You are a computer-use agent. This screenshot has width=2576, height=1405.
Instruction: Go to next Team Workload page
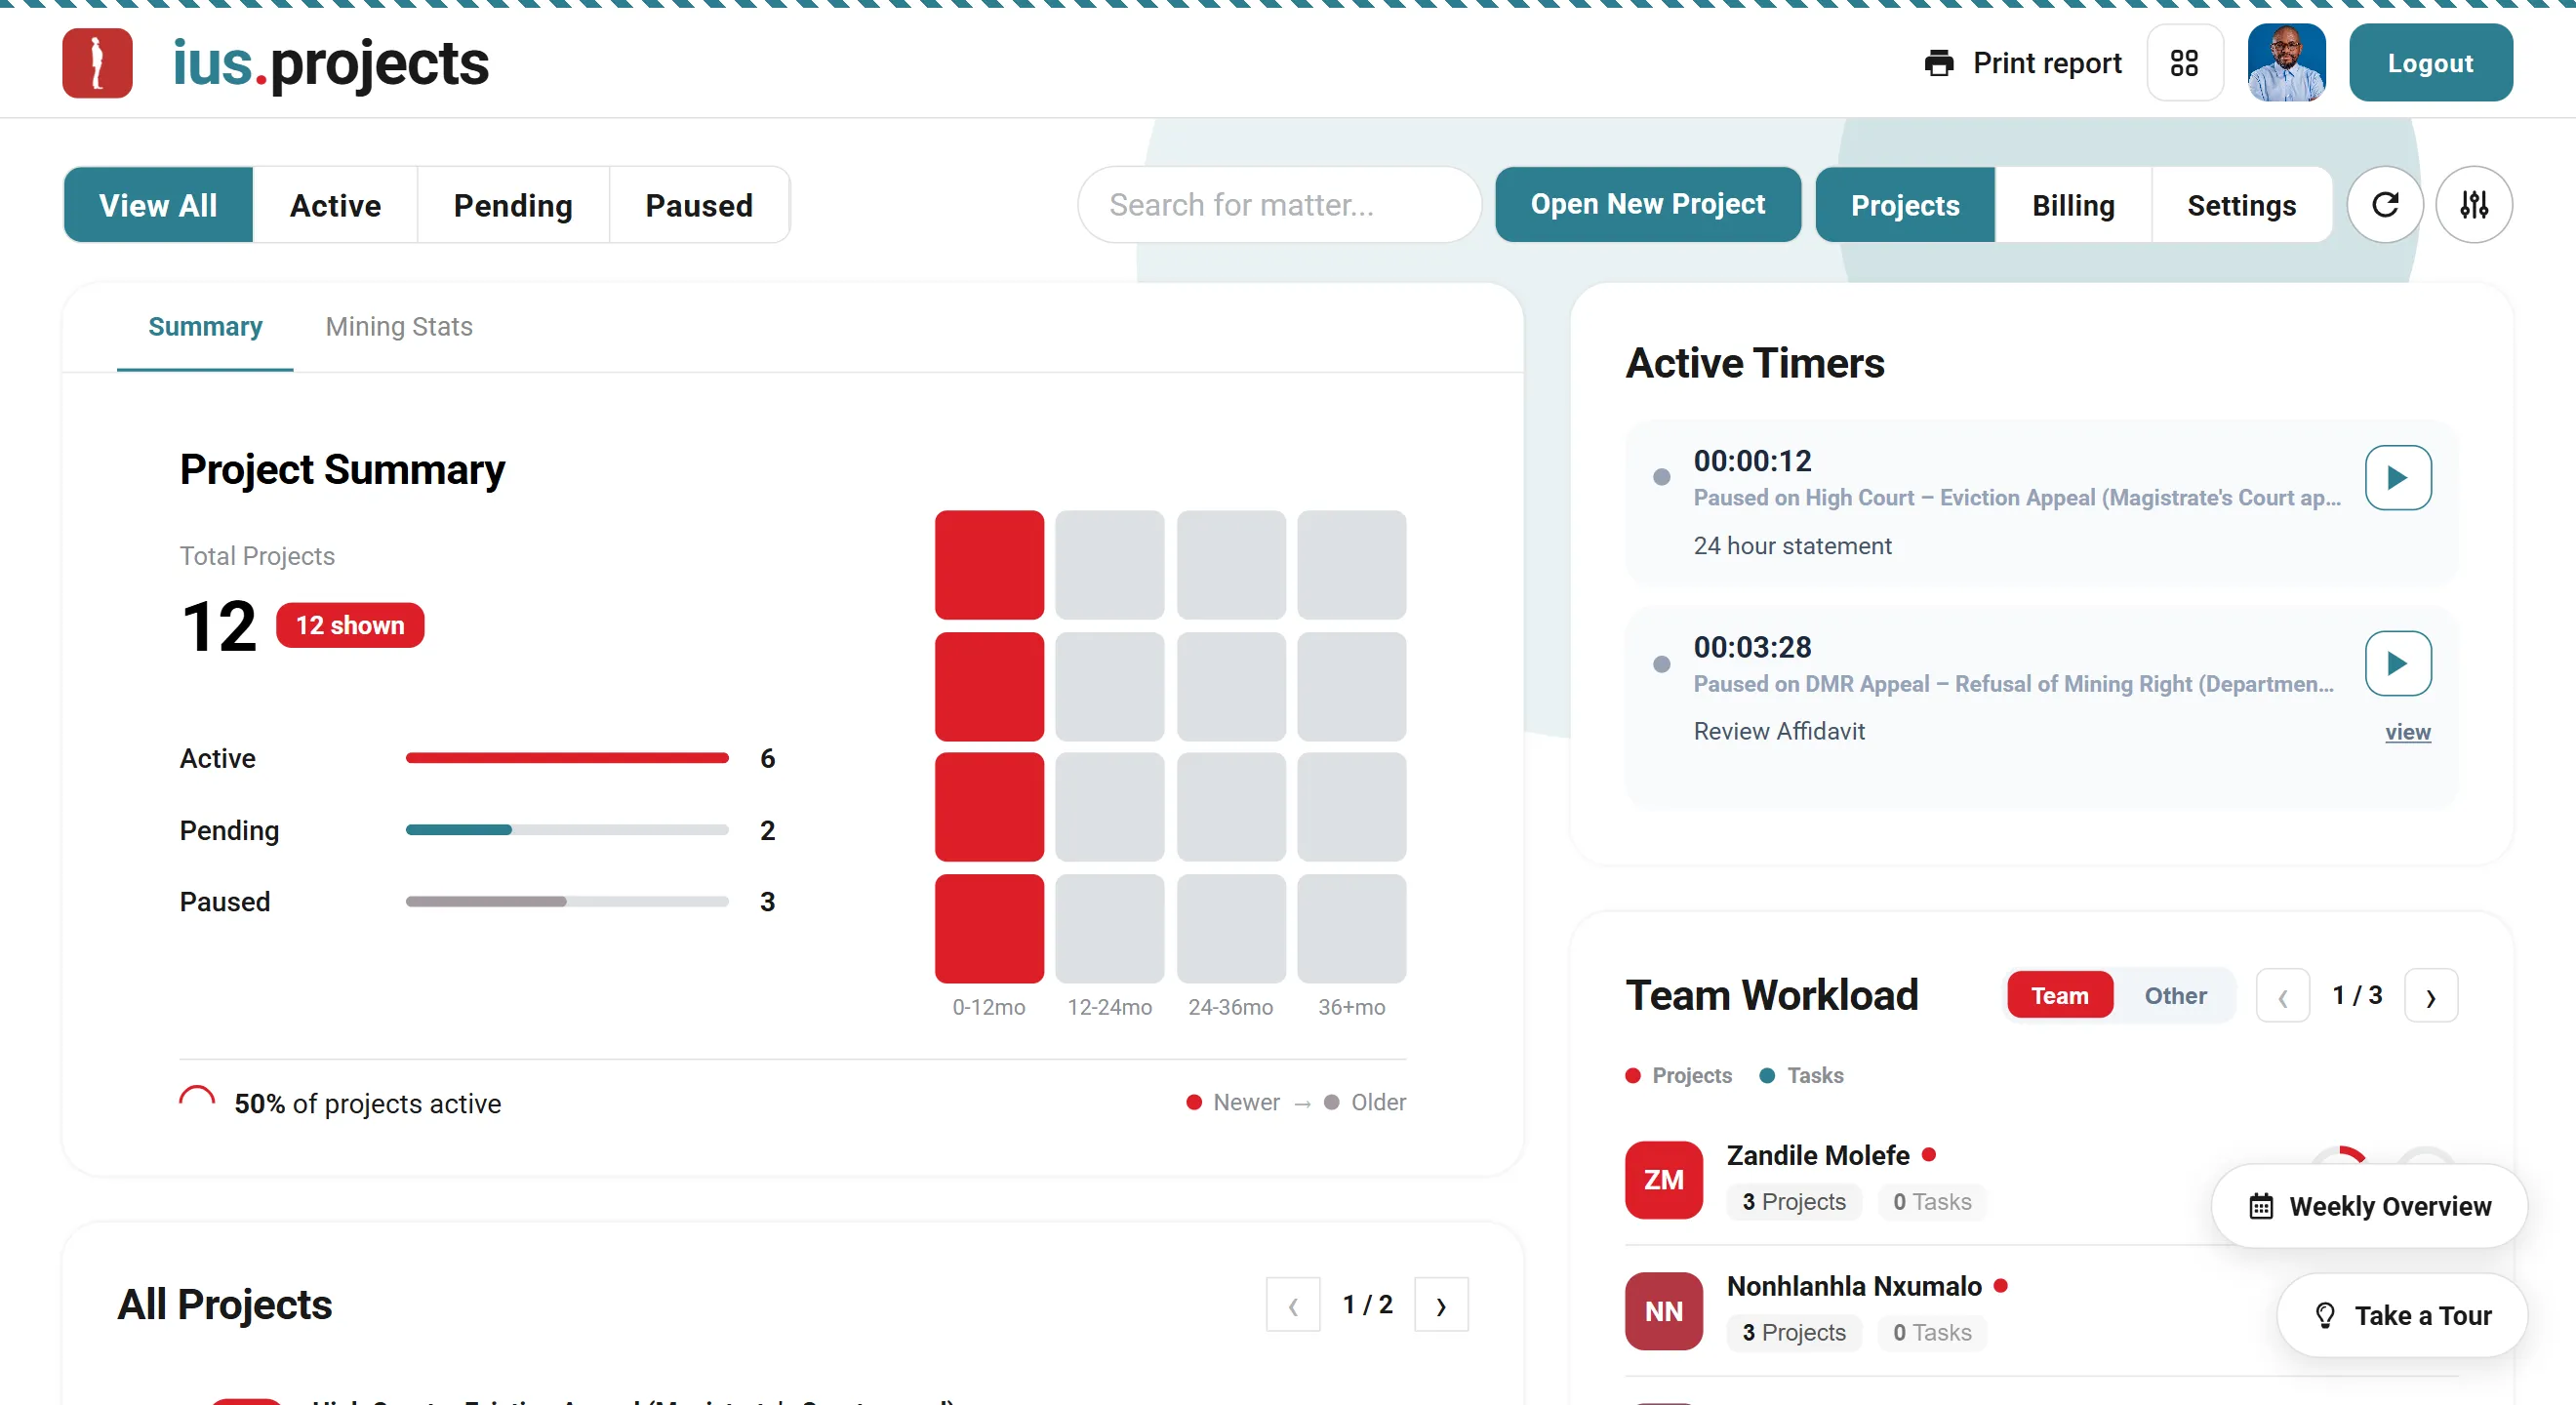[x=2430, y=996]
